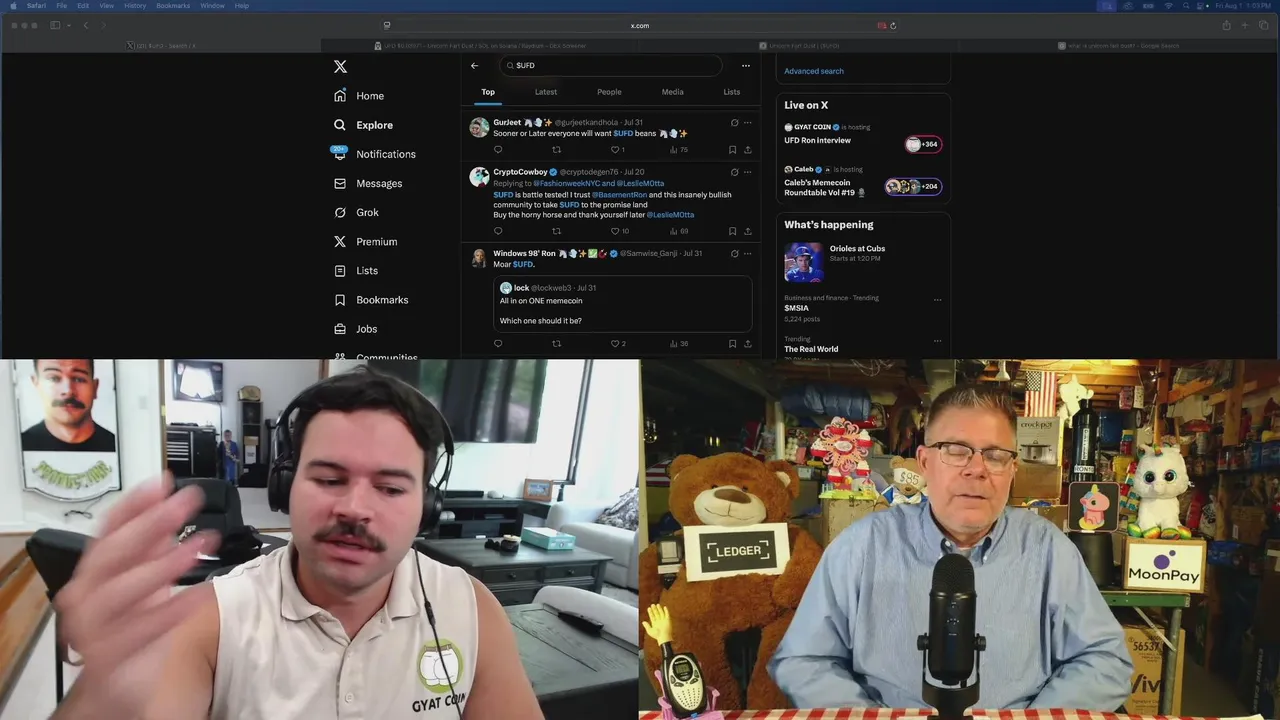
Task: Open the Bookmarks icon in sidebar
Action: (340, 299)
